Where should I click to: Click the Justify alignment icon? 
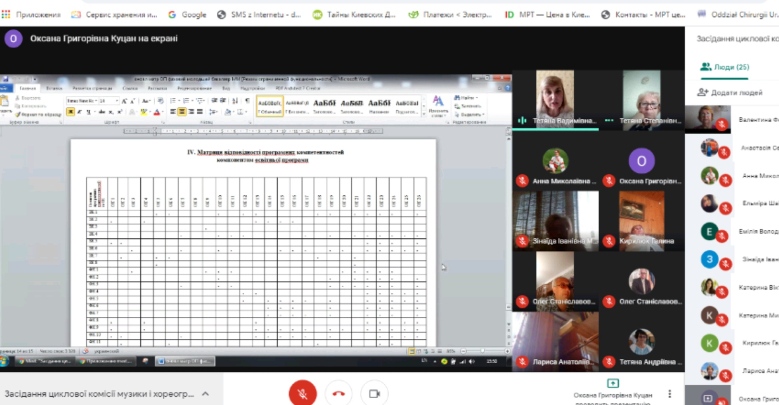tap(200, 111)
